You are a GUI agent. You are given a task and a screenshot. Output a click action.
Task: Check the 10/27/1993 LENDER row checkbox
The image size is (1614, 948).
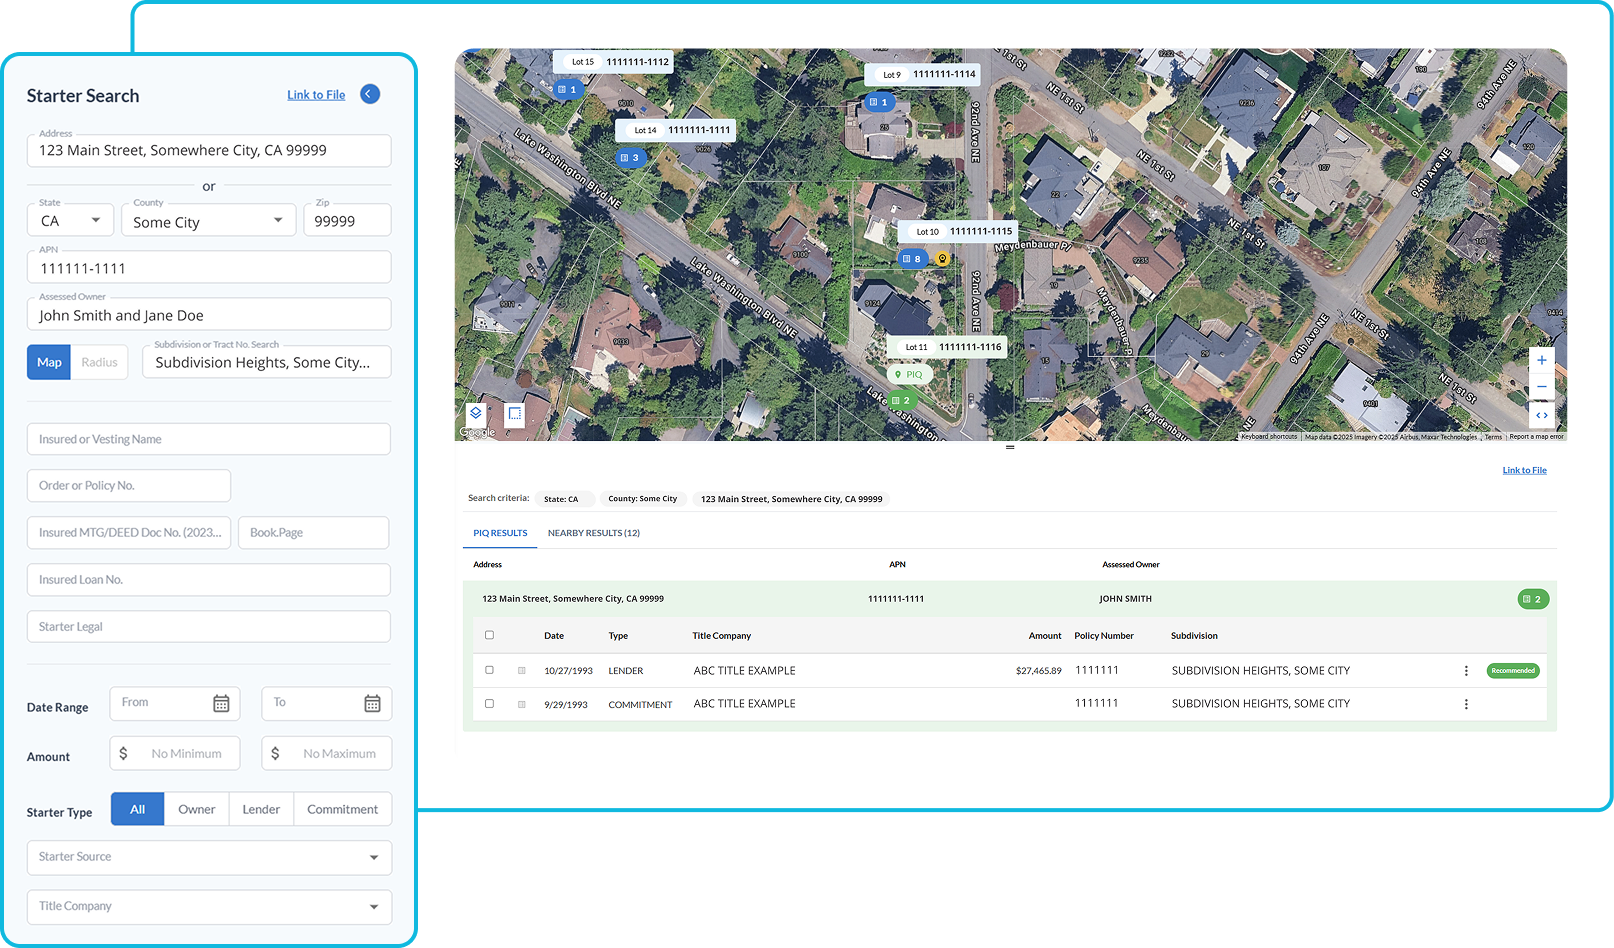point(489,670)
